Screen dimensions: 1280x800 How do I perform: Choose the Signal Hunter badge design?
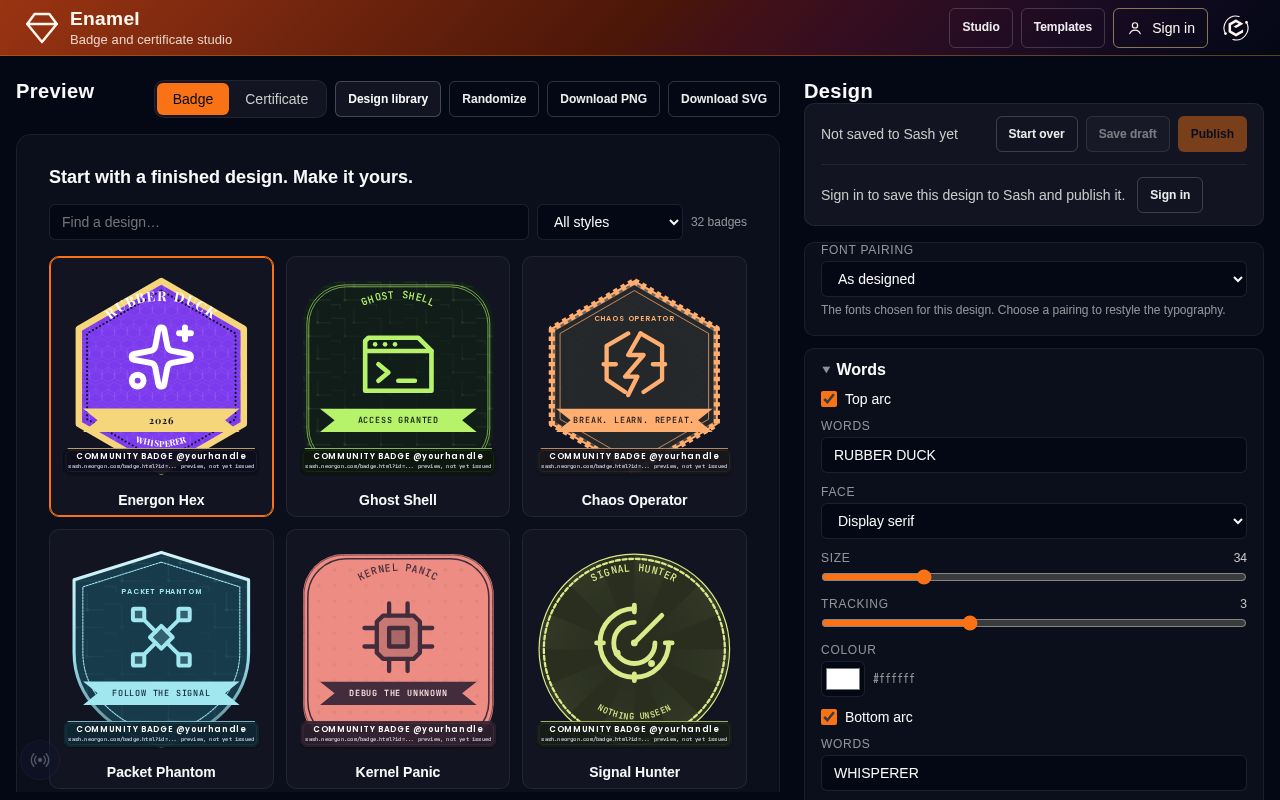coord(634,659)
